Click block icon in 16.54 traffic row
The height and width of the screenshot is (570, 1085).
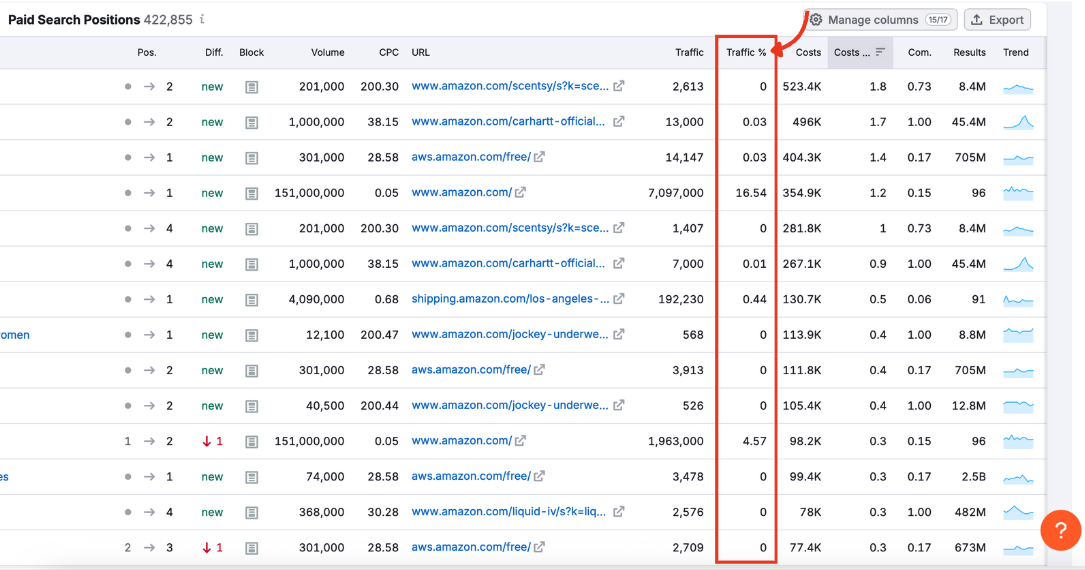pos(252,193)
